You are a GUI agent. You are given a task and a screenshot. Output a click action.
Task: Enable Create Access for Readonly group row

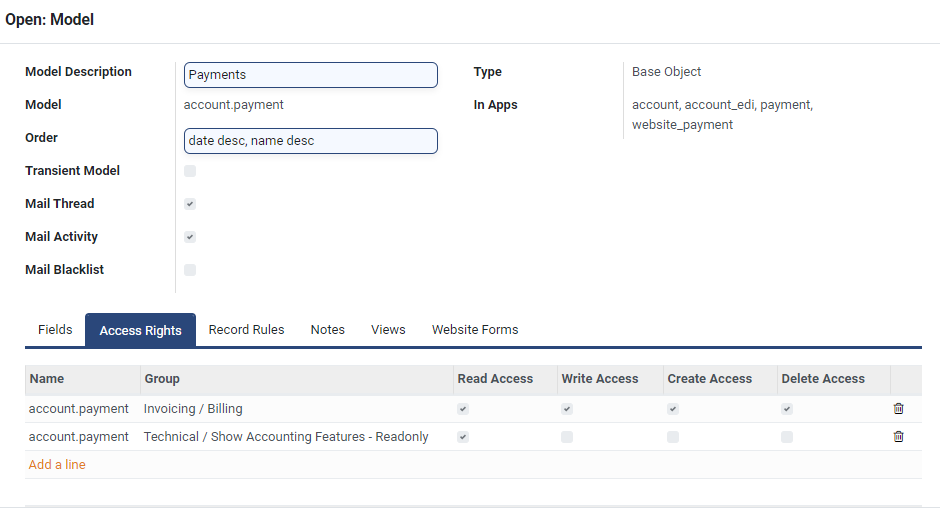[673, 437]
